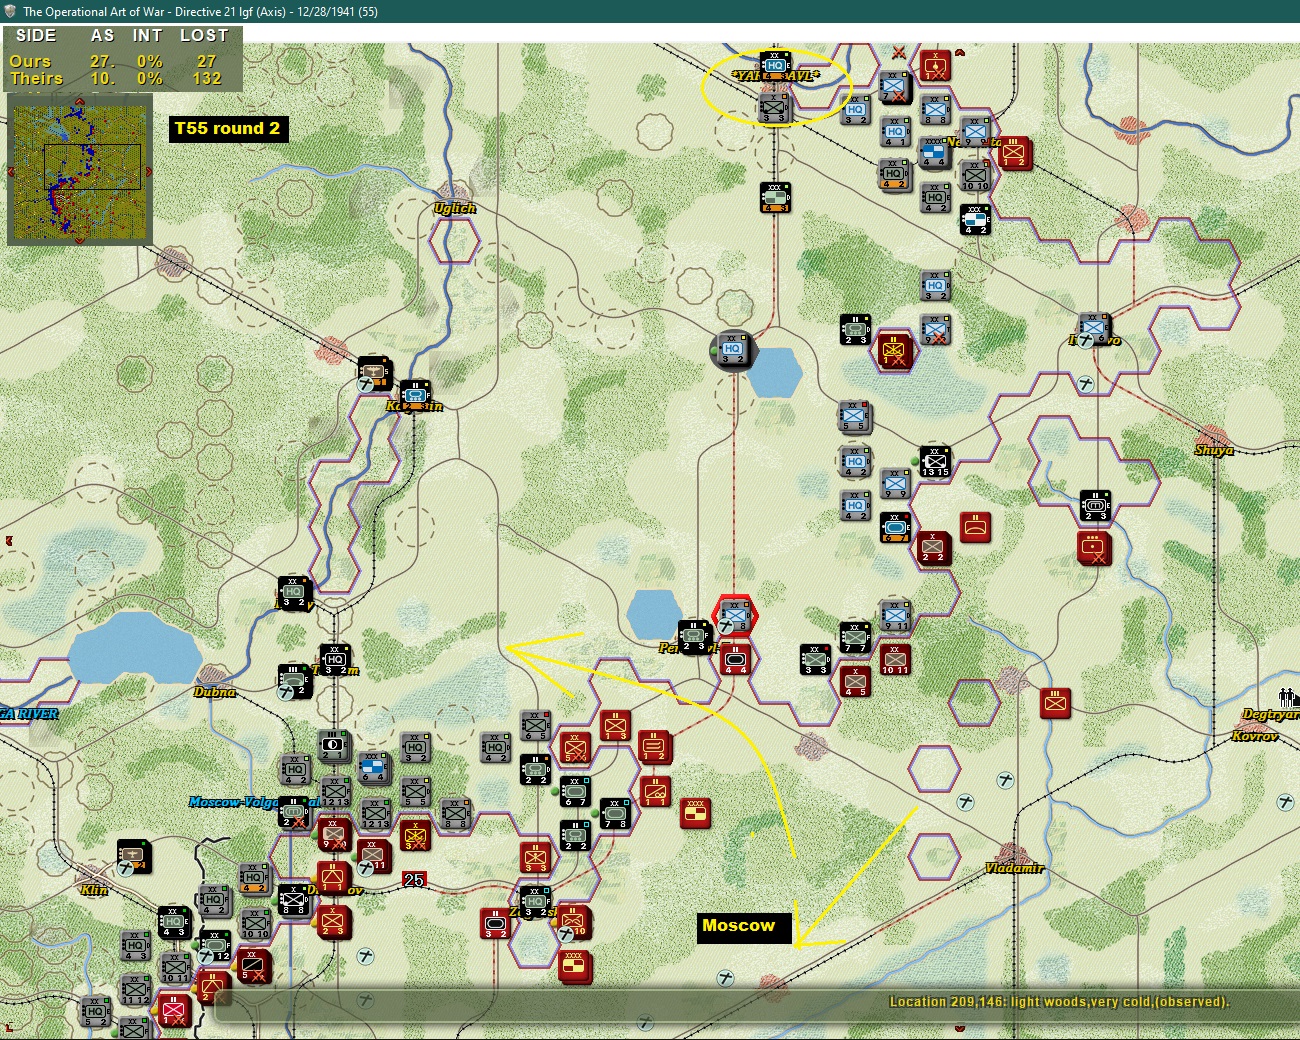This screenshot has width=1300, height=1040.
Task: Click the Kovrov city label
Action: coord(1255,736)
